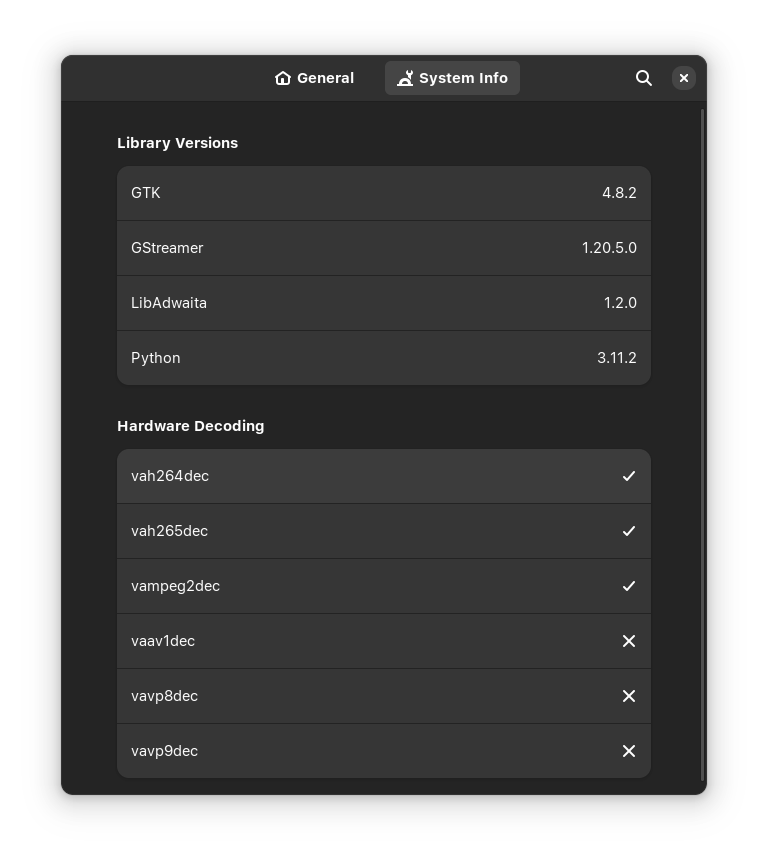
Task: Click the vertical scrollbar on the right
Action: point(702,444)
